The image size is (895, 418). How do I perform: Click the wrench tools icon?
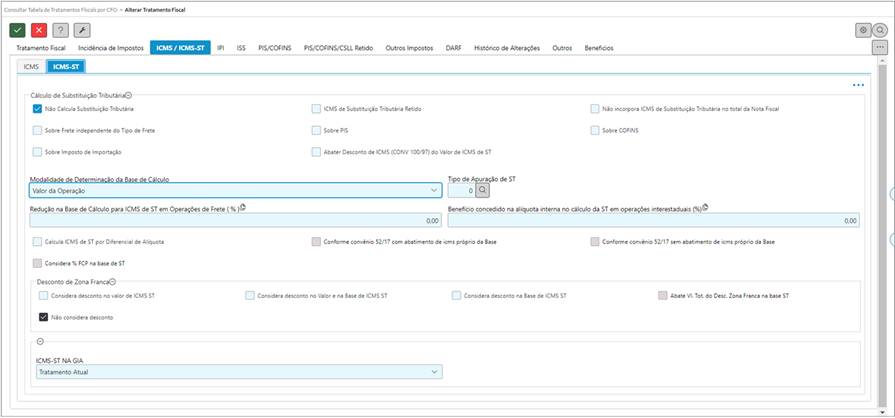click(x=82, y=30)
